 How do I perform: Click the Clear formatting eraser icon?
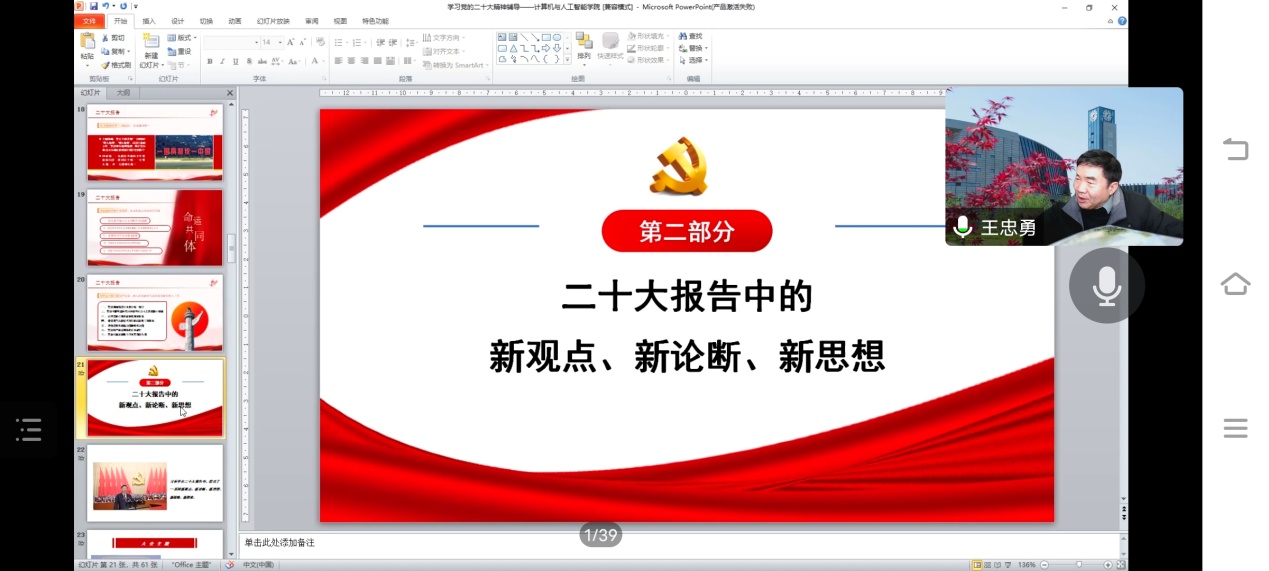[320, 42]
